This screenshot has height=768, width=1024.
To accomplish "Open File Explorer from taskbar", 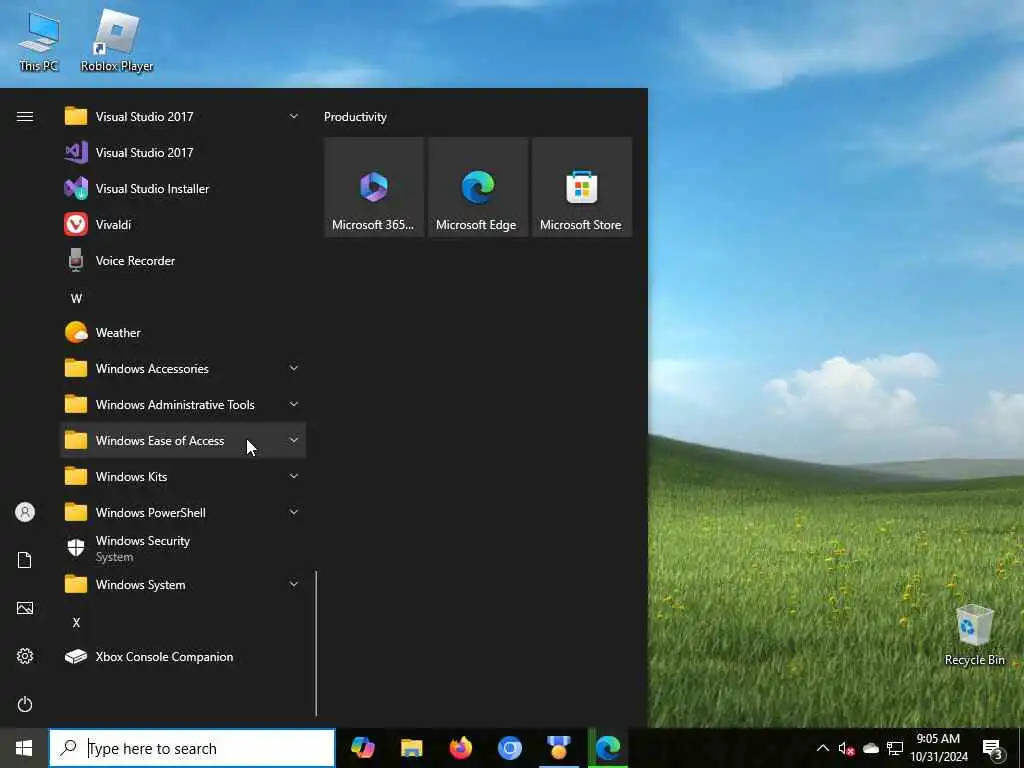I will click(411, 748).
